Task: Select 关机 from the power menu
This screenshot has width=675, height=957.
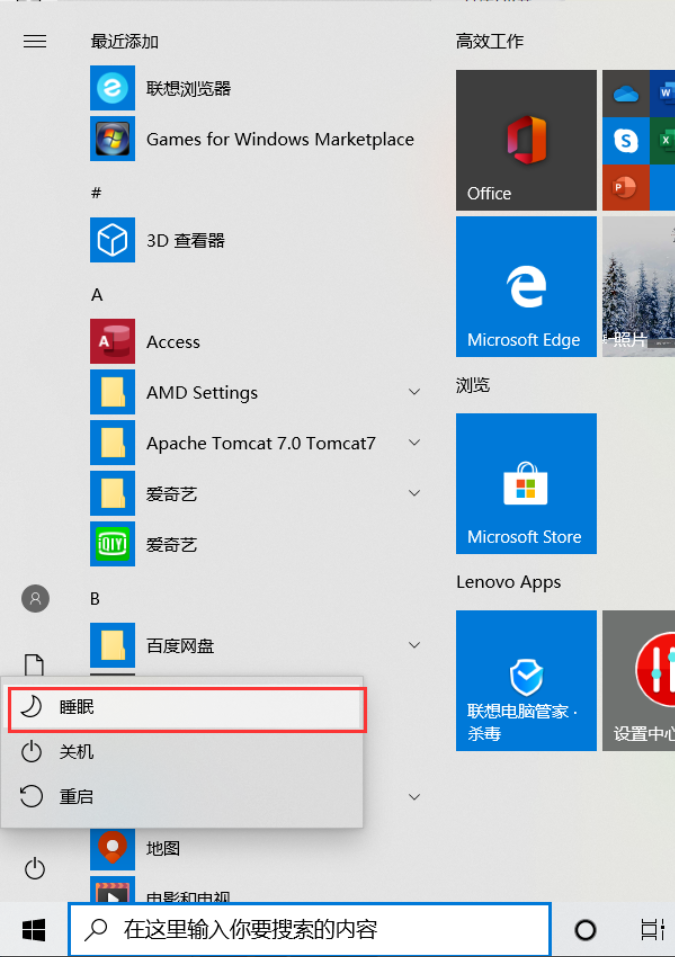Action: [x=182, y=752]
